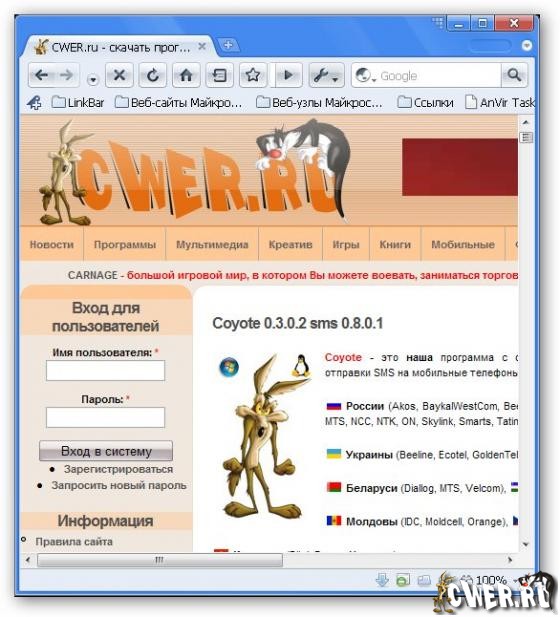Open the Веб-сайты Майкро... bookmarks folder
Viewport: 560px width, 617px height.
click(x=178, y=103)
